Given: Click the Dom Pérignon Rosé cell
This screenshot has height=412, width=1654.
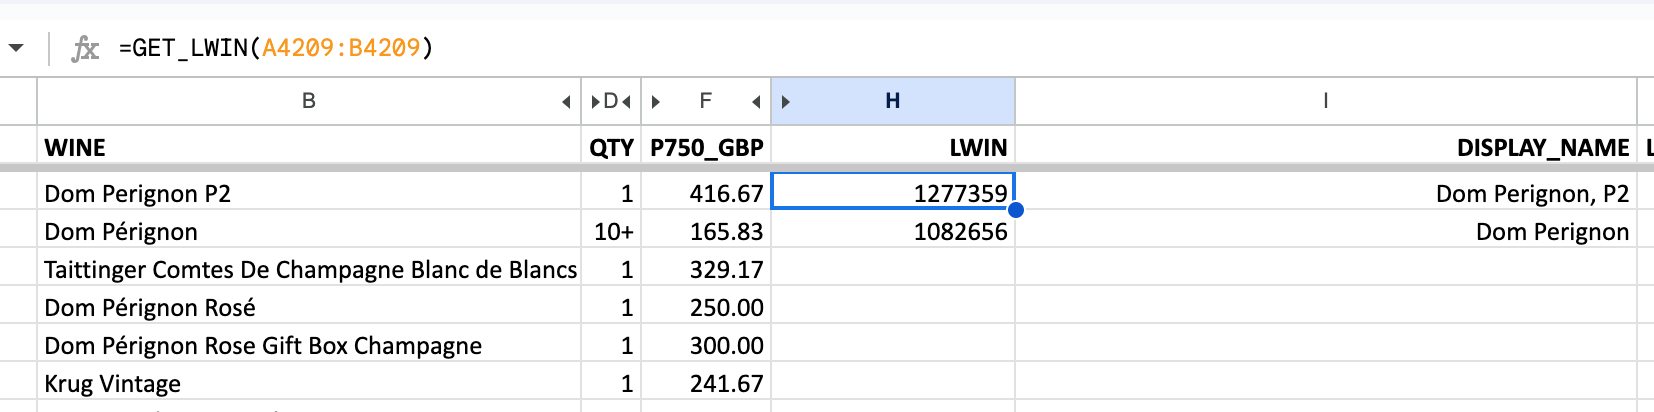Looking at the screenshot, I should [x=309, y=307].
